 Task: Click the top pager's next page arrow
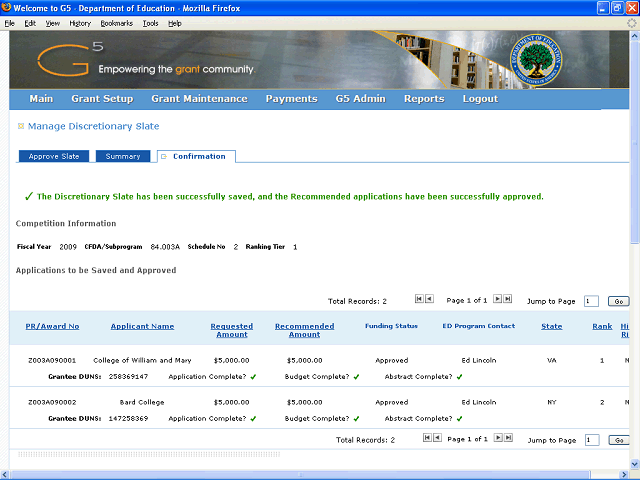[x=498, y=299]
